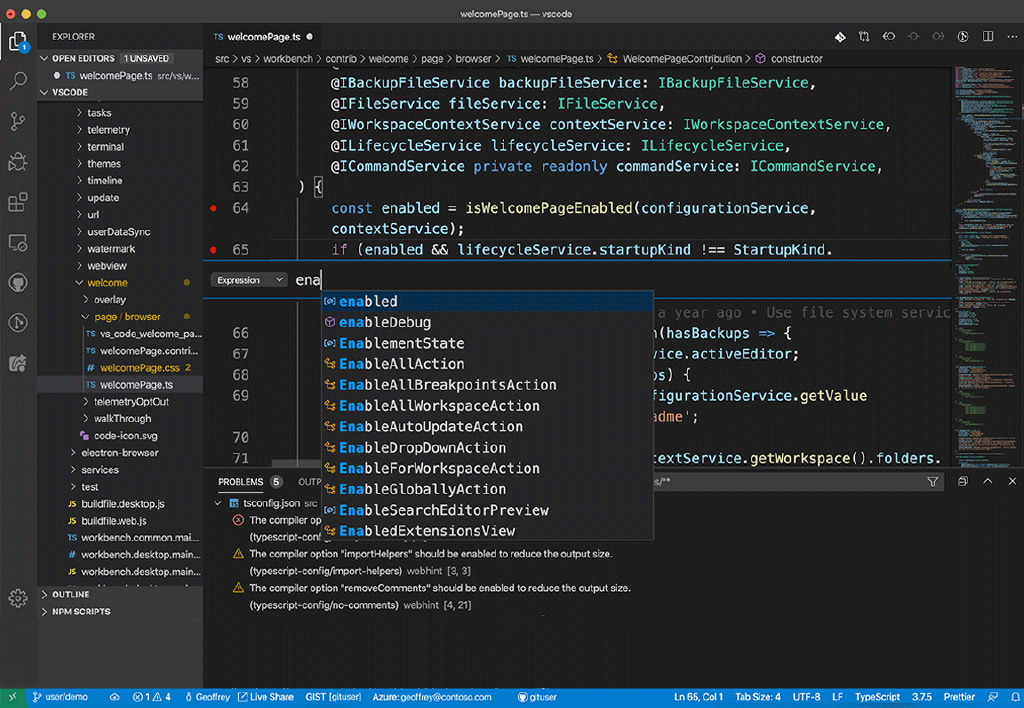
Task: Open the Extensions view icon
Action: pyautogui.click(x=18, y=202)
